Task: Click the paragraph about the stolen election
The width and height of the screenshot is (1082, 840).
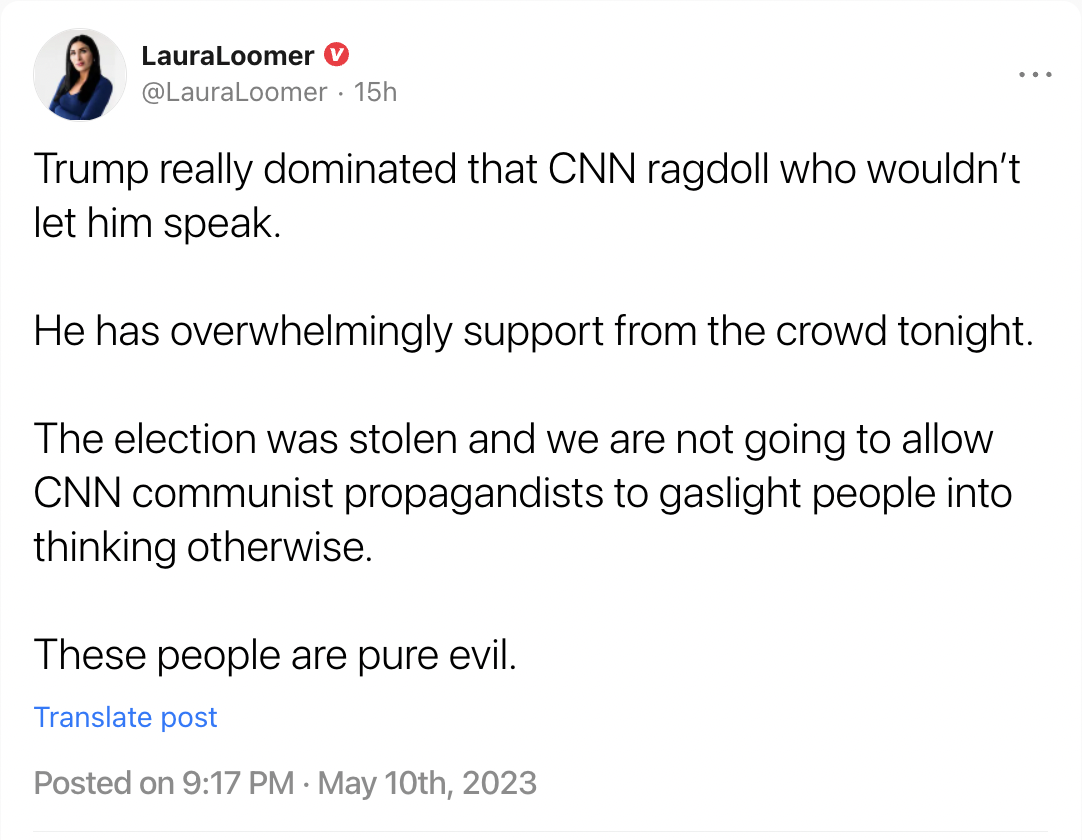Action: coord(523,492)
